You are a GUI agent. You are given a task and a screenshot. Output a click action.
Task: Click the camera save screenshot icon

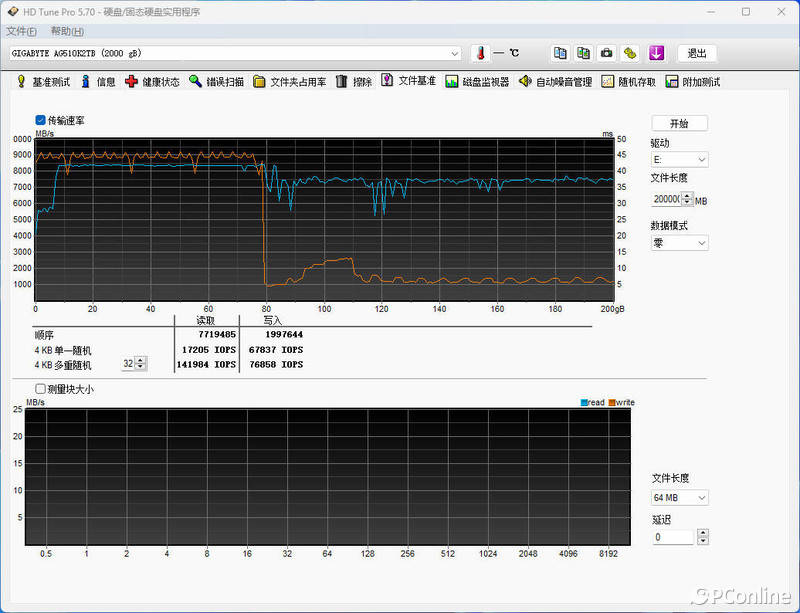point(607,53)
